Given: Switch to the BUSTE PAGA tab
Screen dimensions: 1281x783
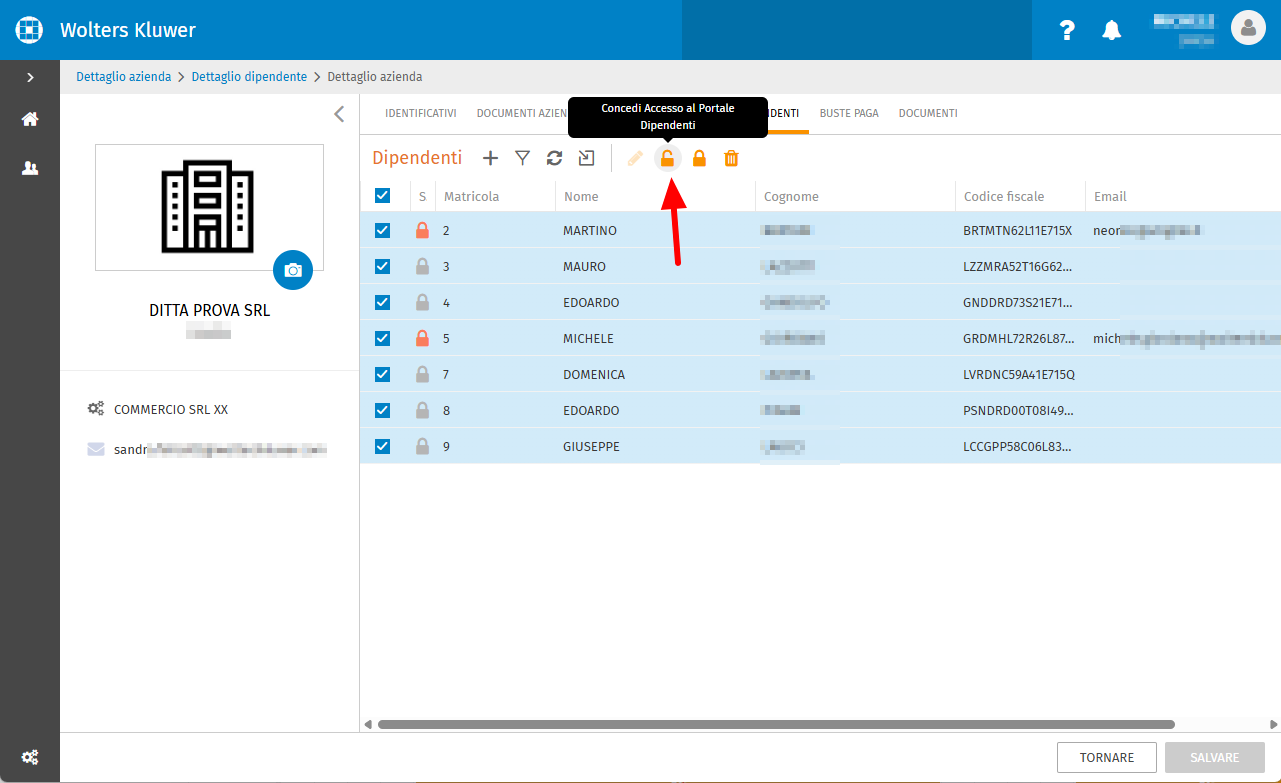Looking at the screenshot, I should coord(849,113).
